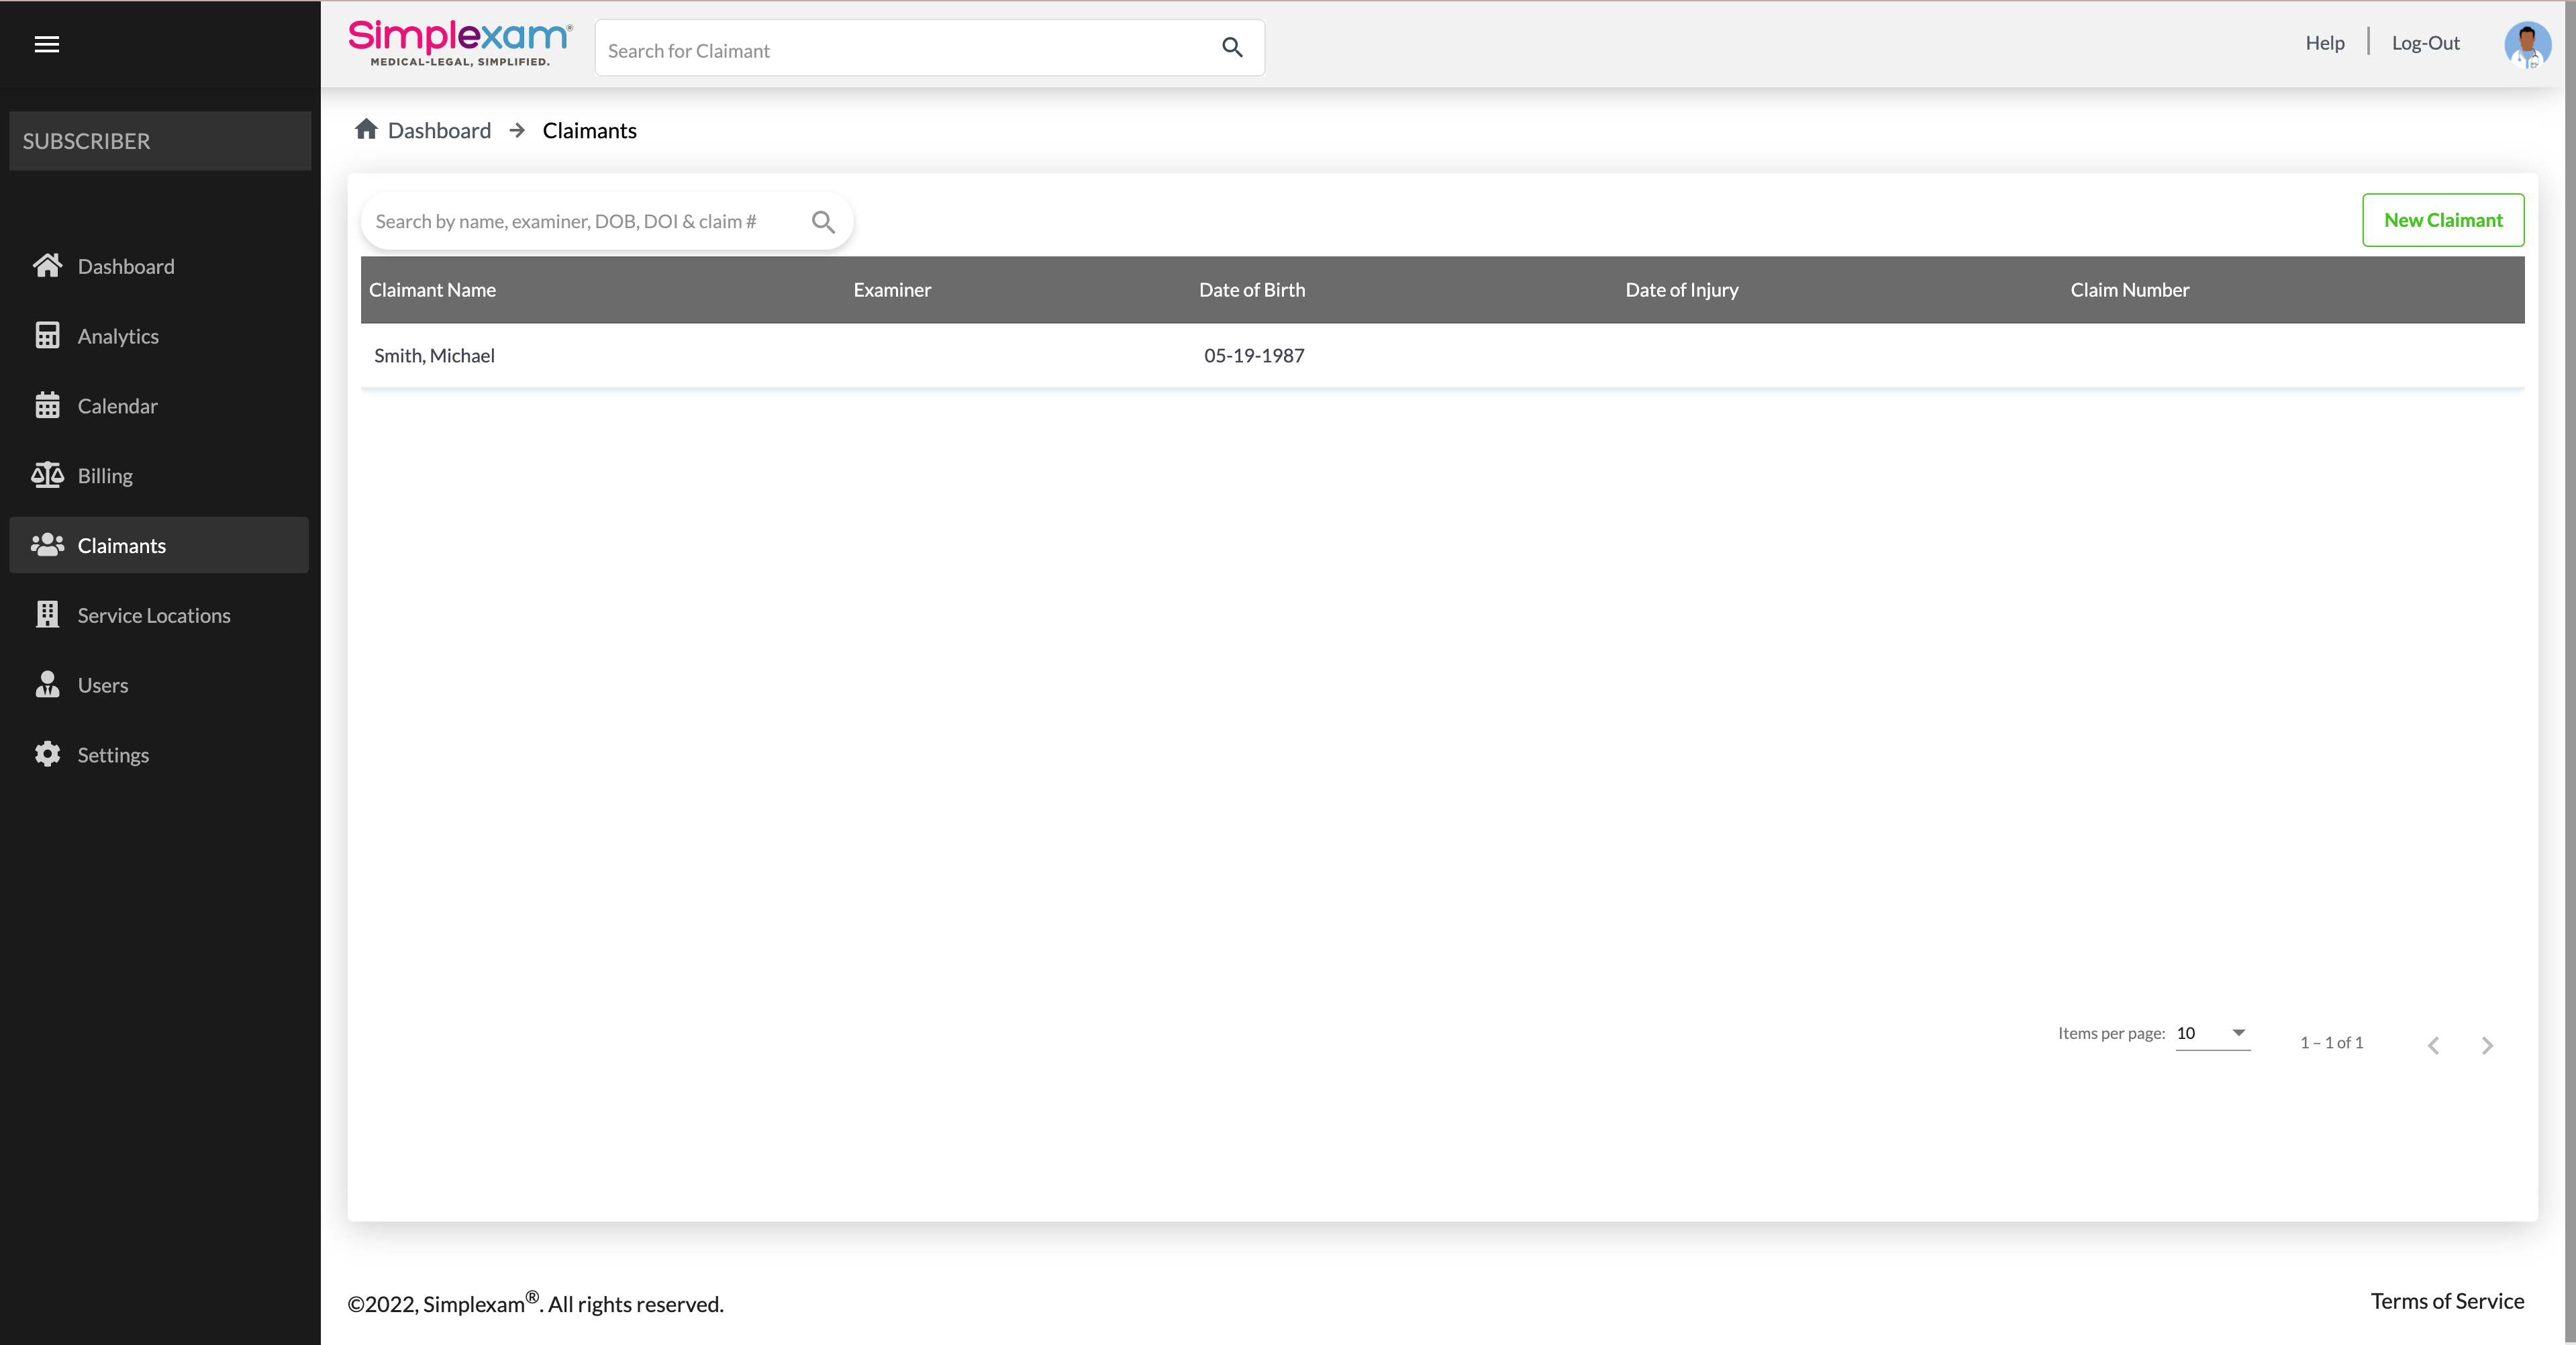
Task: Click the Settings gear icon in sidebar
Action: tap(47, 754)
